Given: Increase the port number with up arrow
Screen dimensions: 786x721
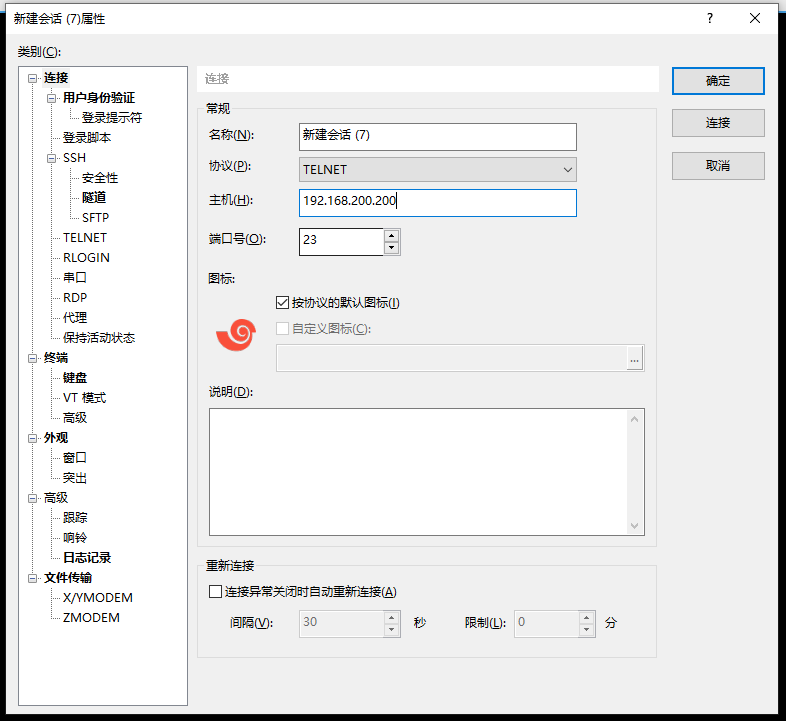Looking at the screenshot, I should pyautogui.click(x=391, y=236).
